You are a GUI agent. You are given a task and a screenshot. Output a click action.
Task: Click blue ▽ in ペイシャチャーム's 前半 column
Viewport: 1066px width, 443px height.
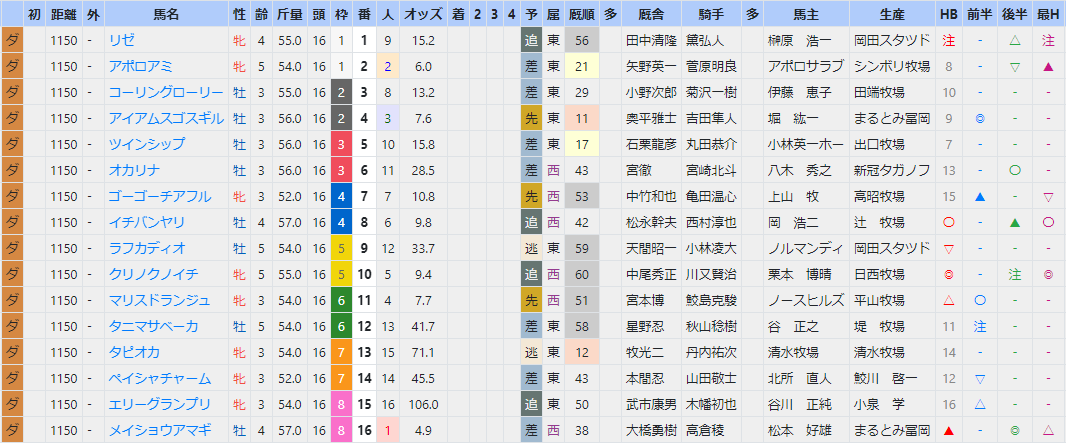click(980, 378)
